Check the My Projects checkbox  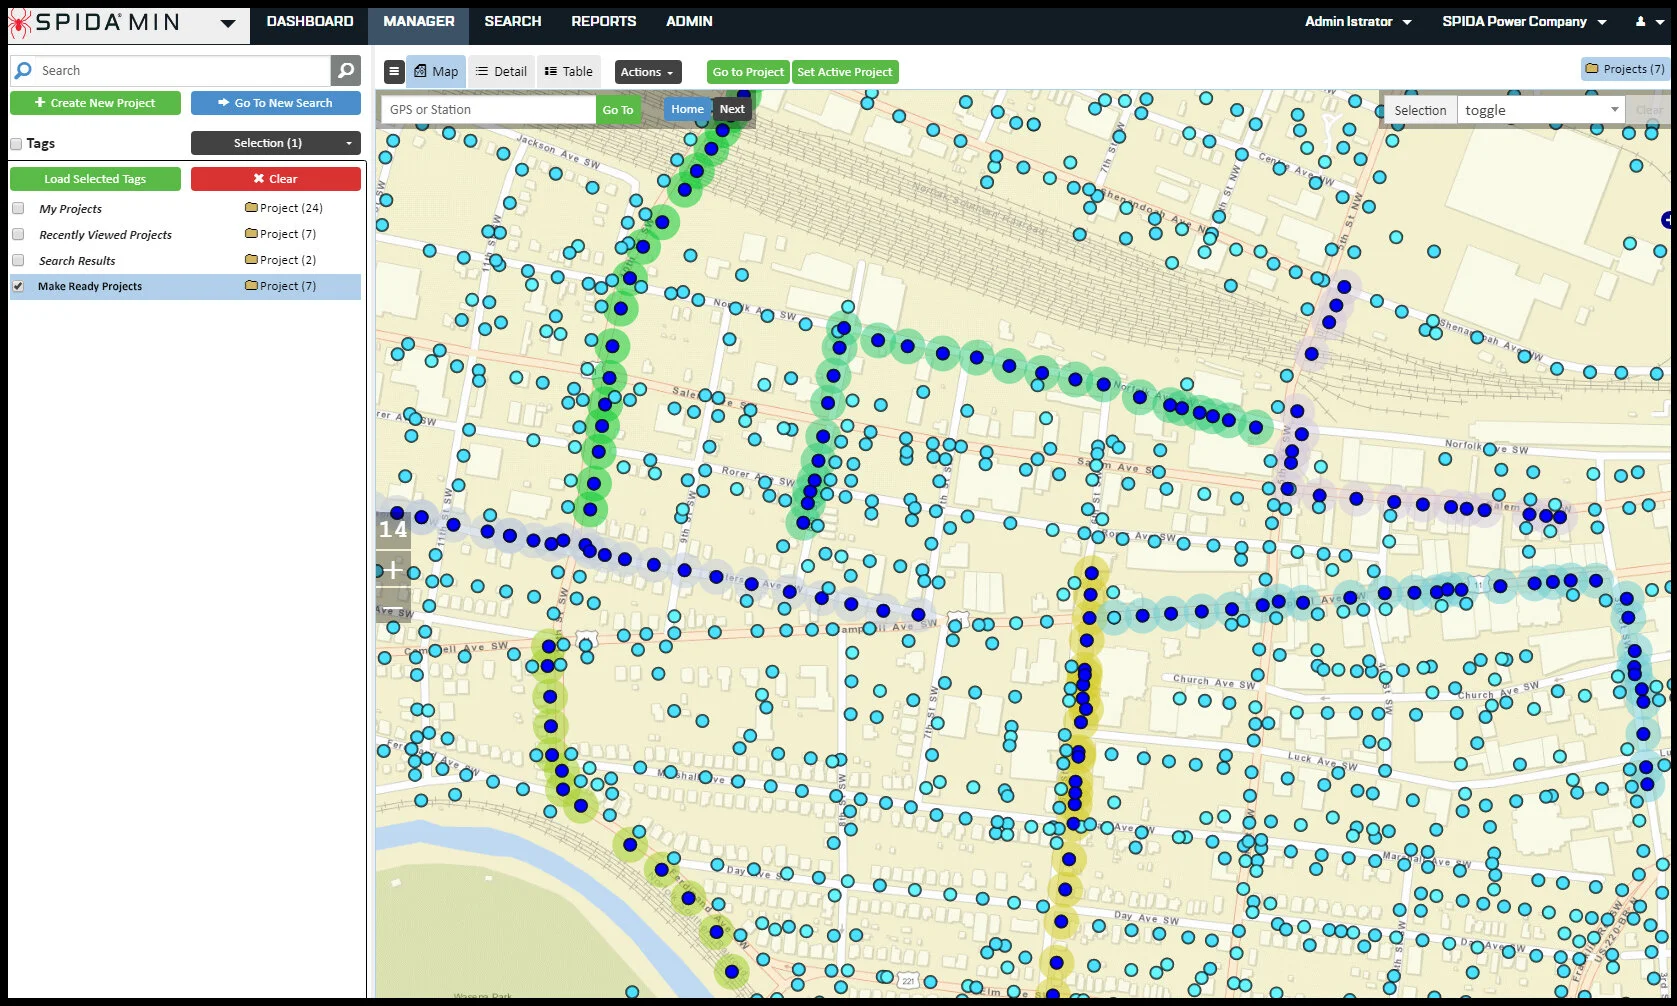[x=18, y=208]
